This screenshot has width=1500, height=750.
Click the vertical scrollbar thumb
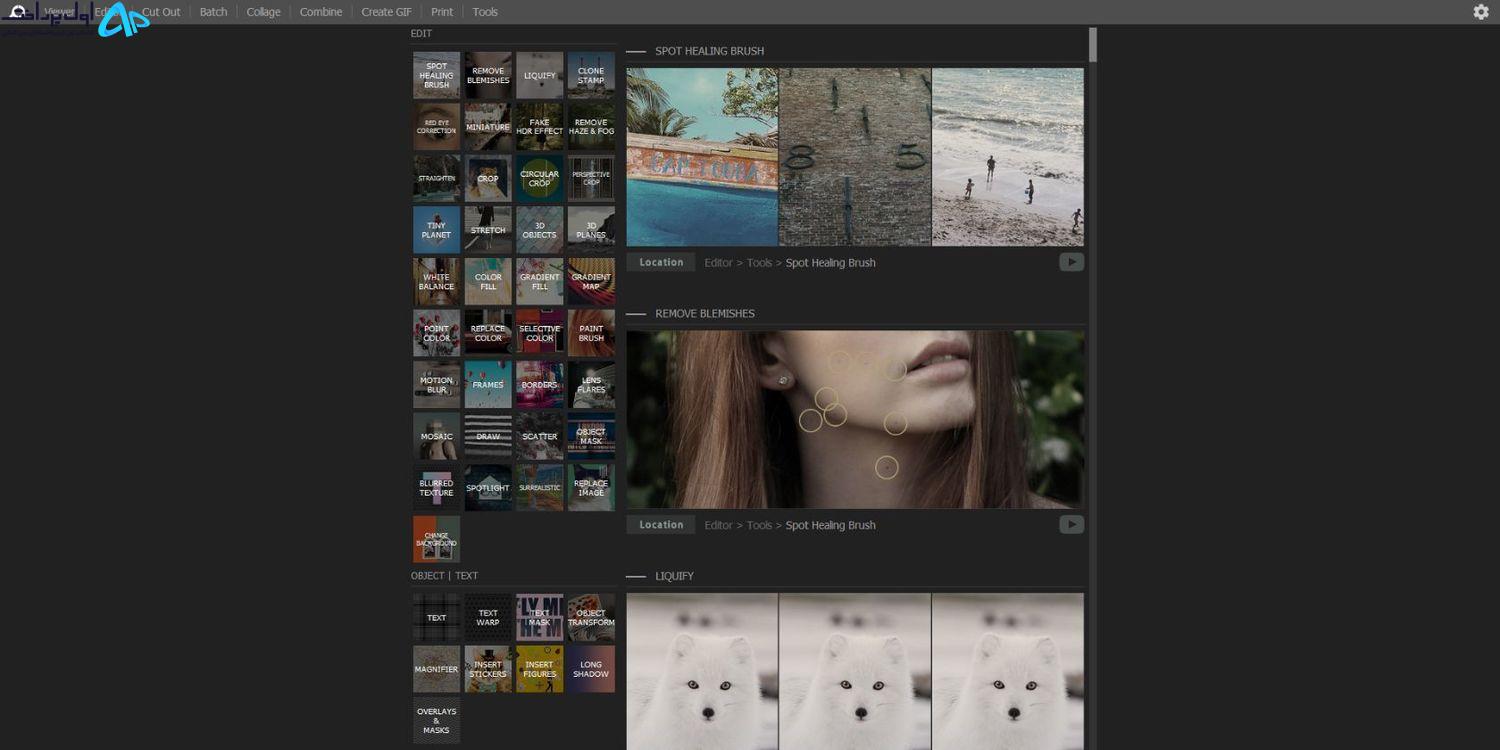click(1093, 45)
